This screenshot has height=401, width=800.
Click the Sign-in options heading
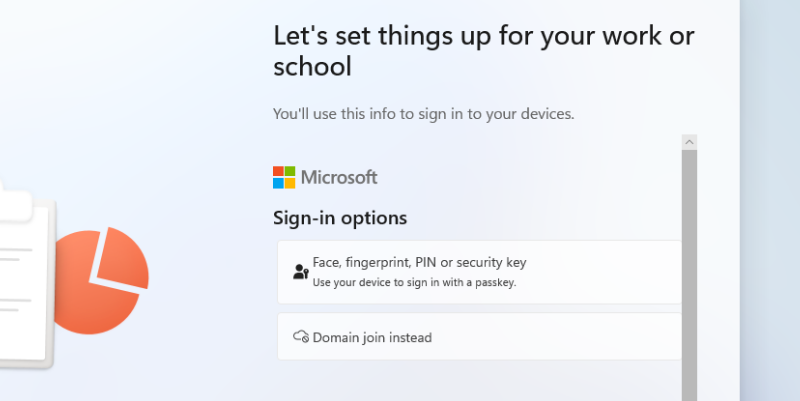click(340, 217)
